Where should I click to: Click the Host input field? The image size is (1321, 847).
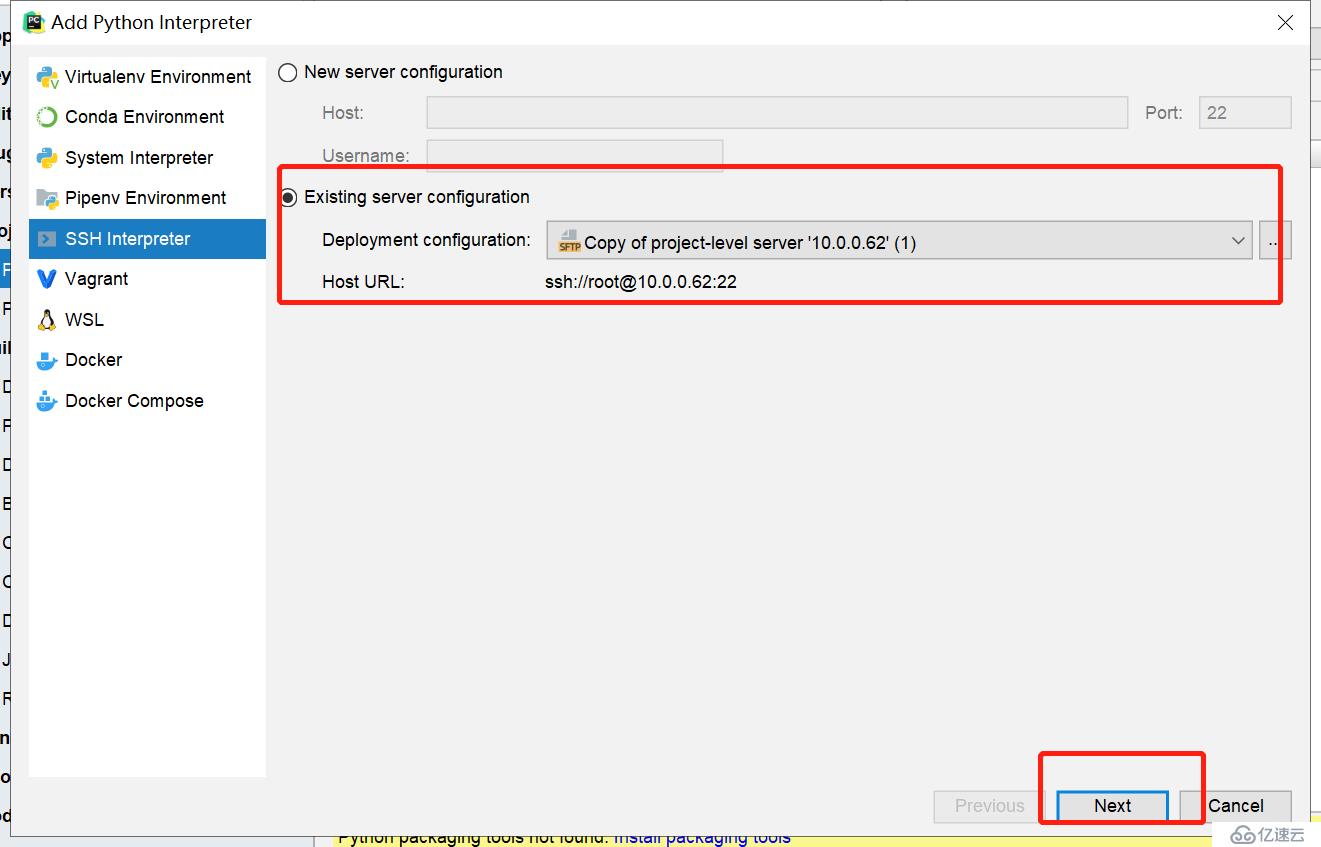(777, 113)
